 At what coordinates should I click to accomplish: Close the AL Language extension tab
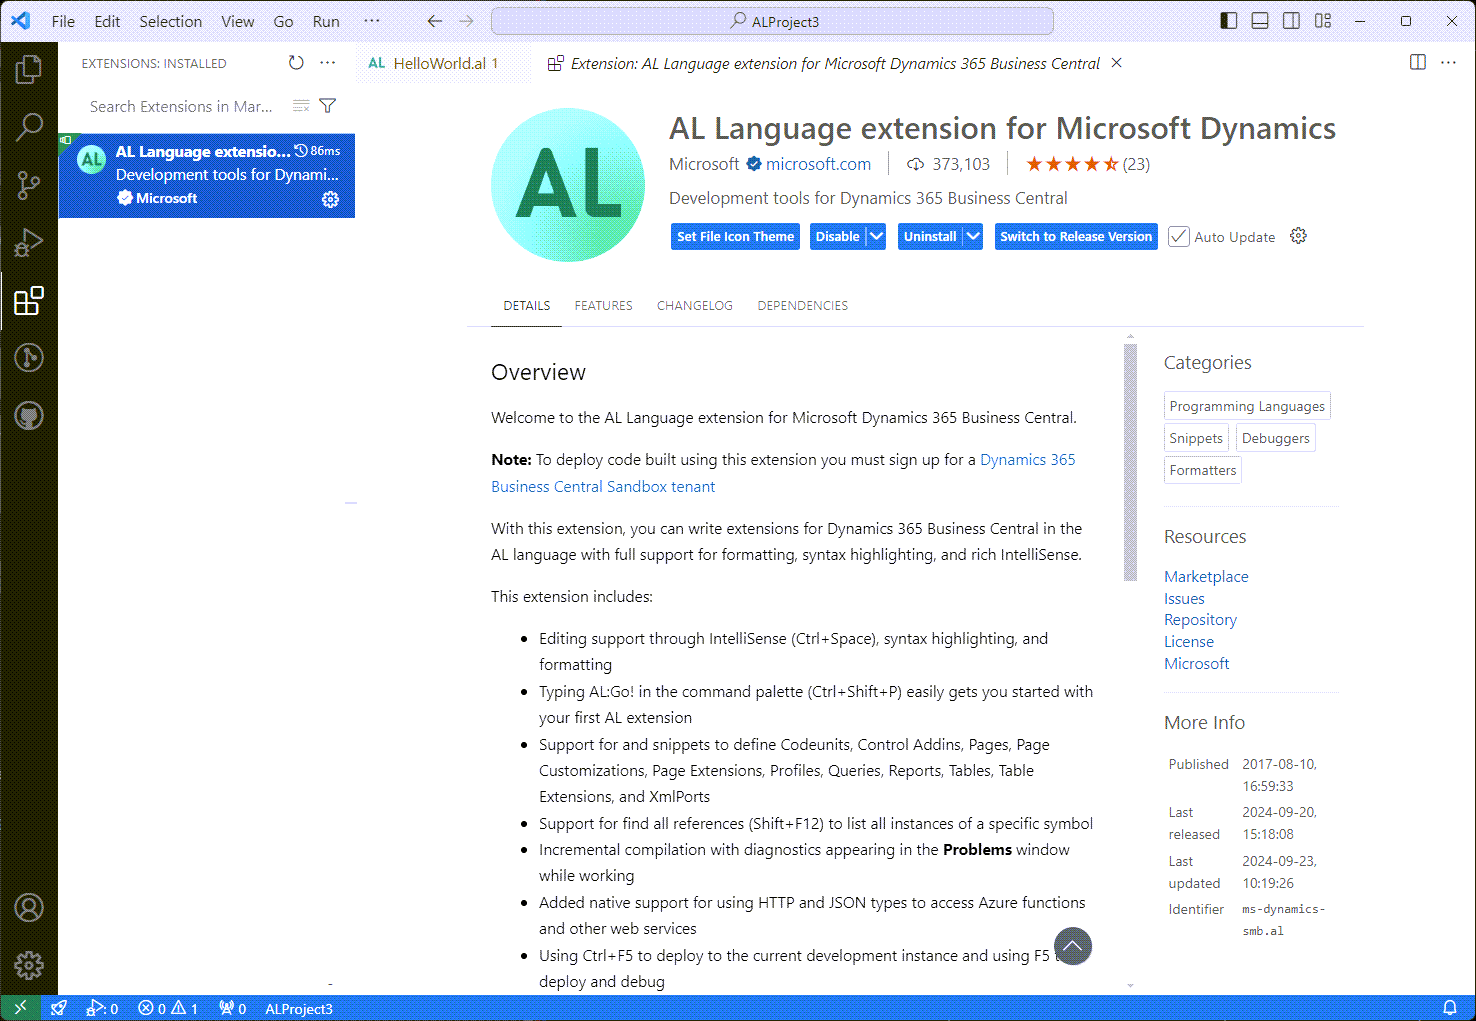(x=1117, y=63)
